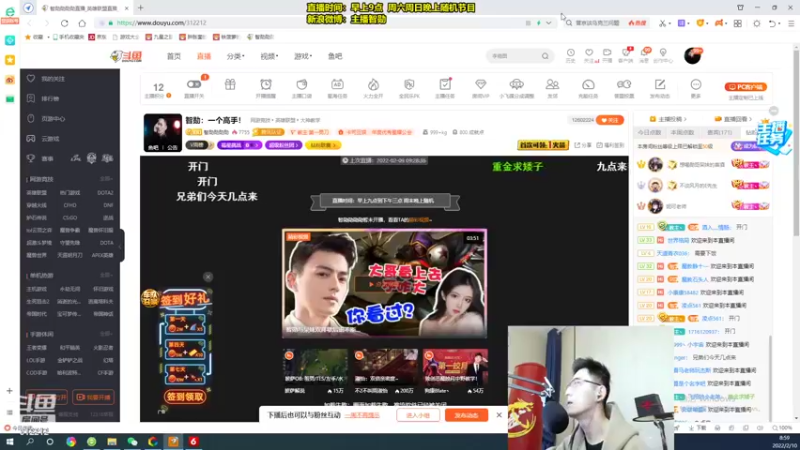Screen dimensions: 800x450
Task: Open the DOTA2 category link
Action: tap(105, 193)
